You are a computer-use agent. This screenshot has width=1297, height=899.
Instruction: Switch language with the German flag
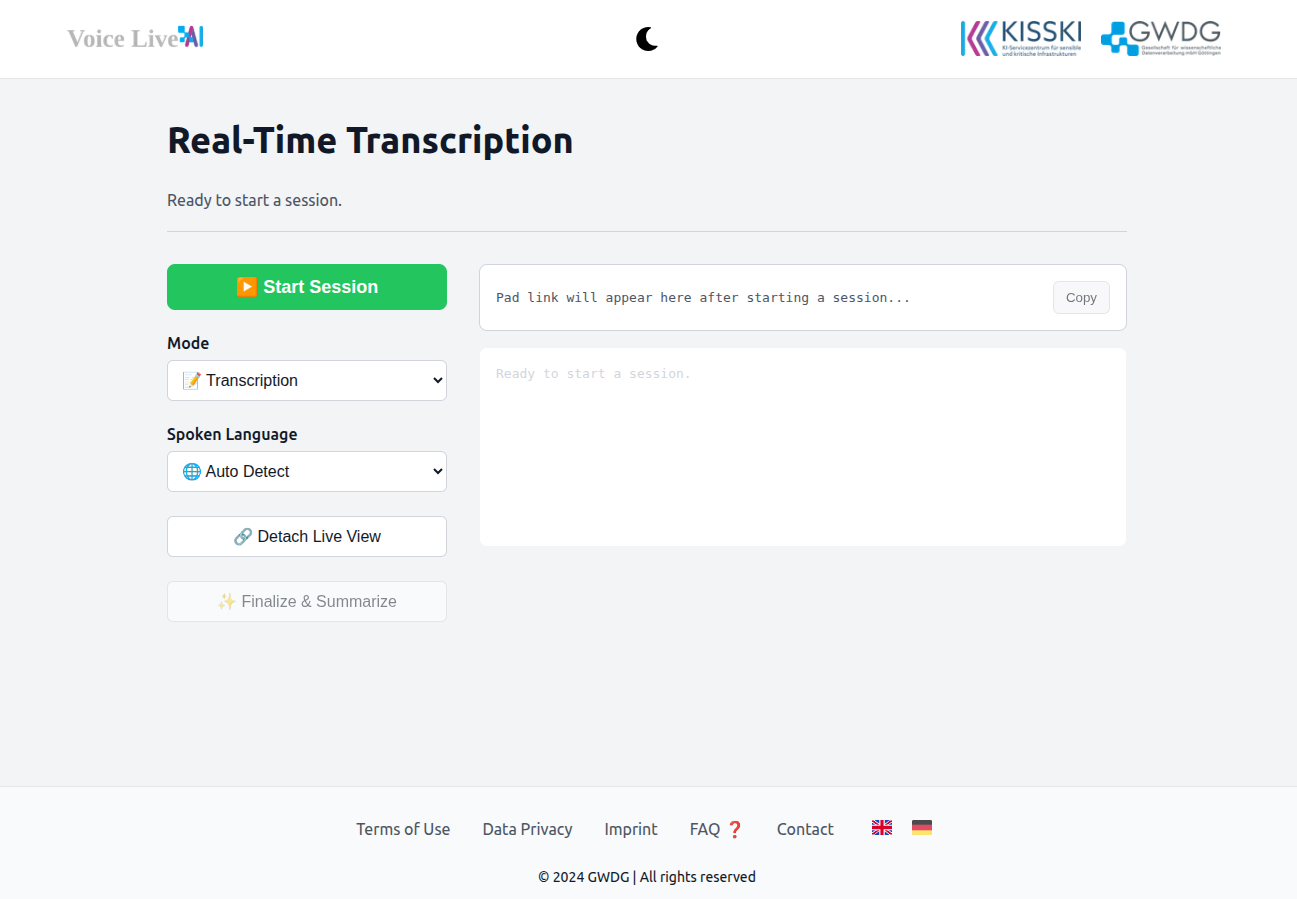pyautogui.click(x=922, y=828)
